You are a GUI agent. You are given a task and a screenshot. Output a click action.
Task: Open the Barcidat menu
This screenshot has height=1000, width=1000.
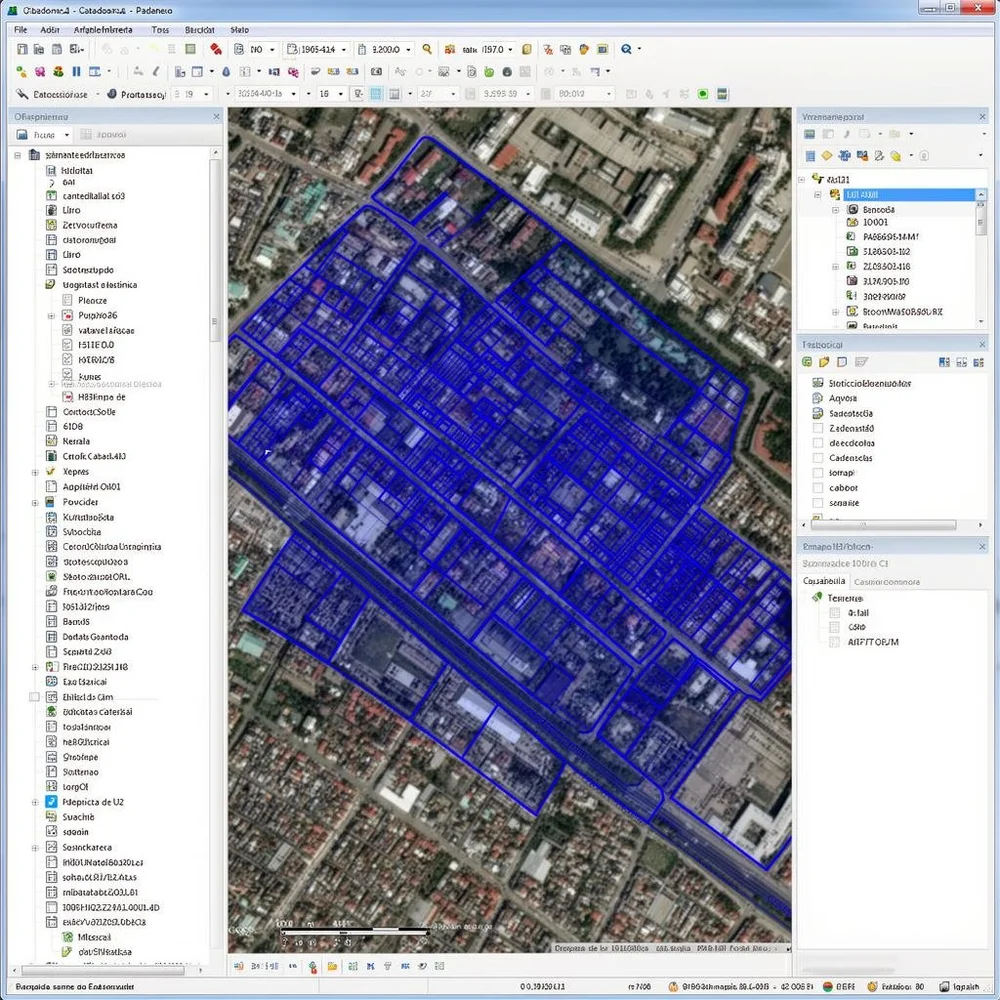[x=200, y=30]
